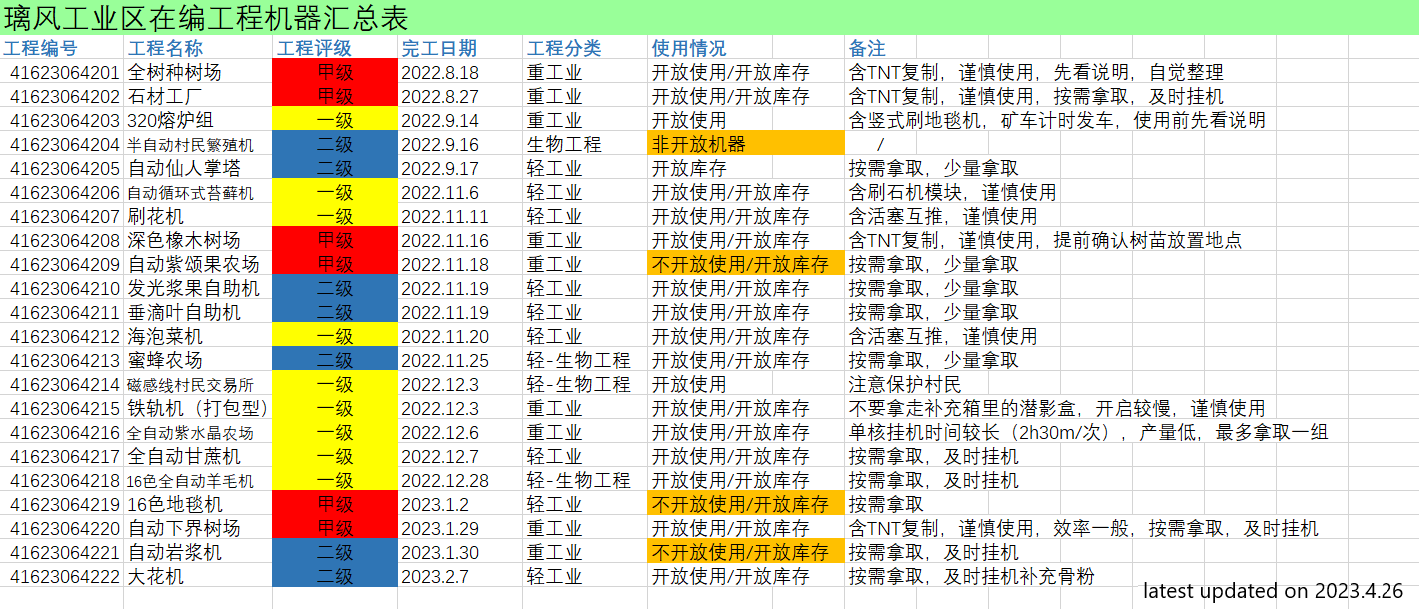The height and width of the screenshot is (609, 1419).
Task: Select the remark cell for 全自动紫水晶农场
Action: click(x=1088, y=432)
